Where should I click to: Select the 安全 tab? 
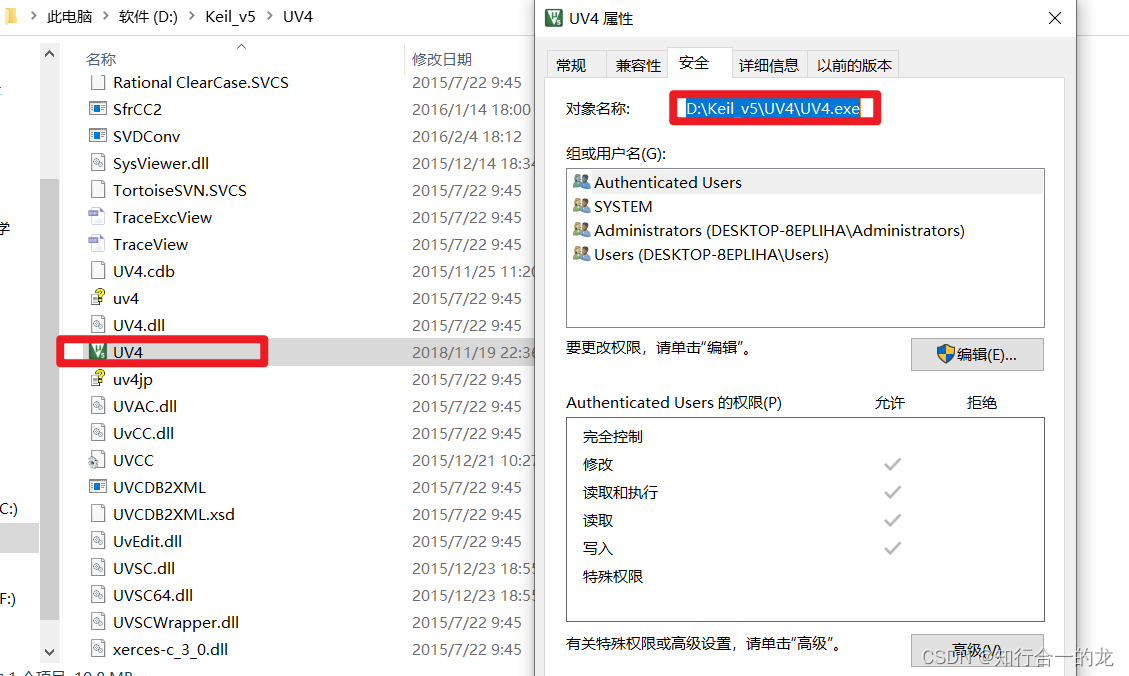[x=694, y=63]
